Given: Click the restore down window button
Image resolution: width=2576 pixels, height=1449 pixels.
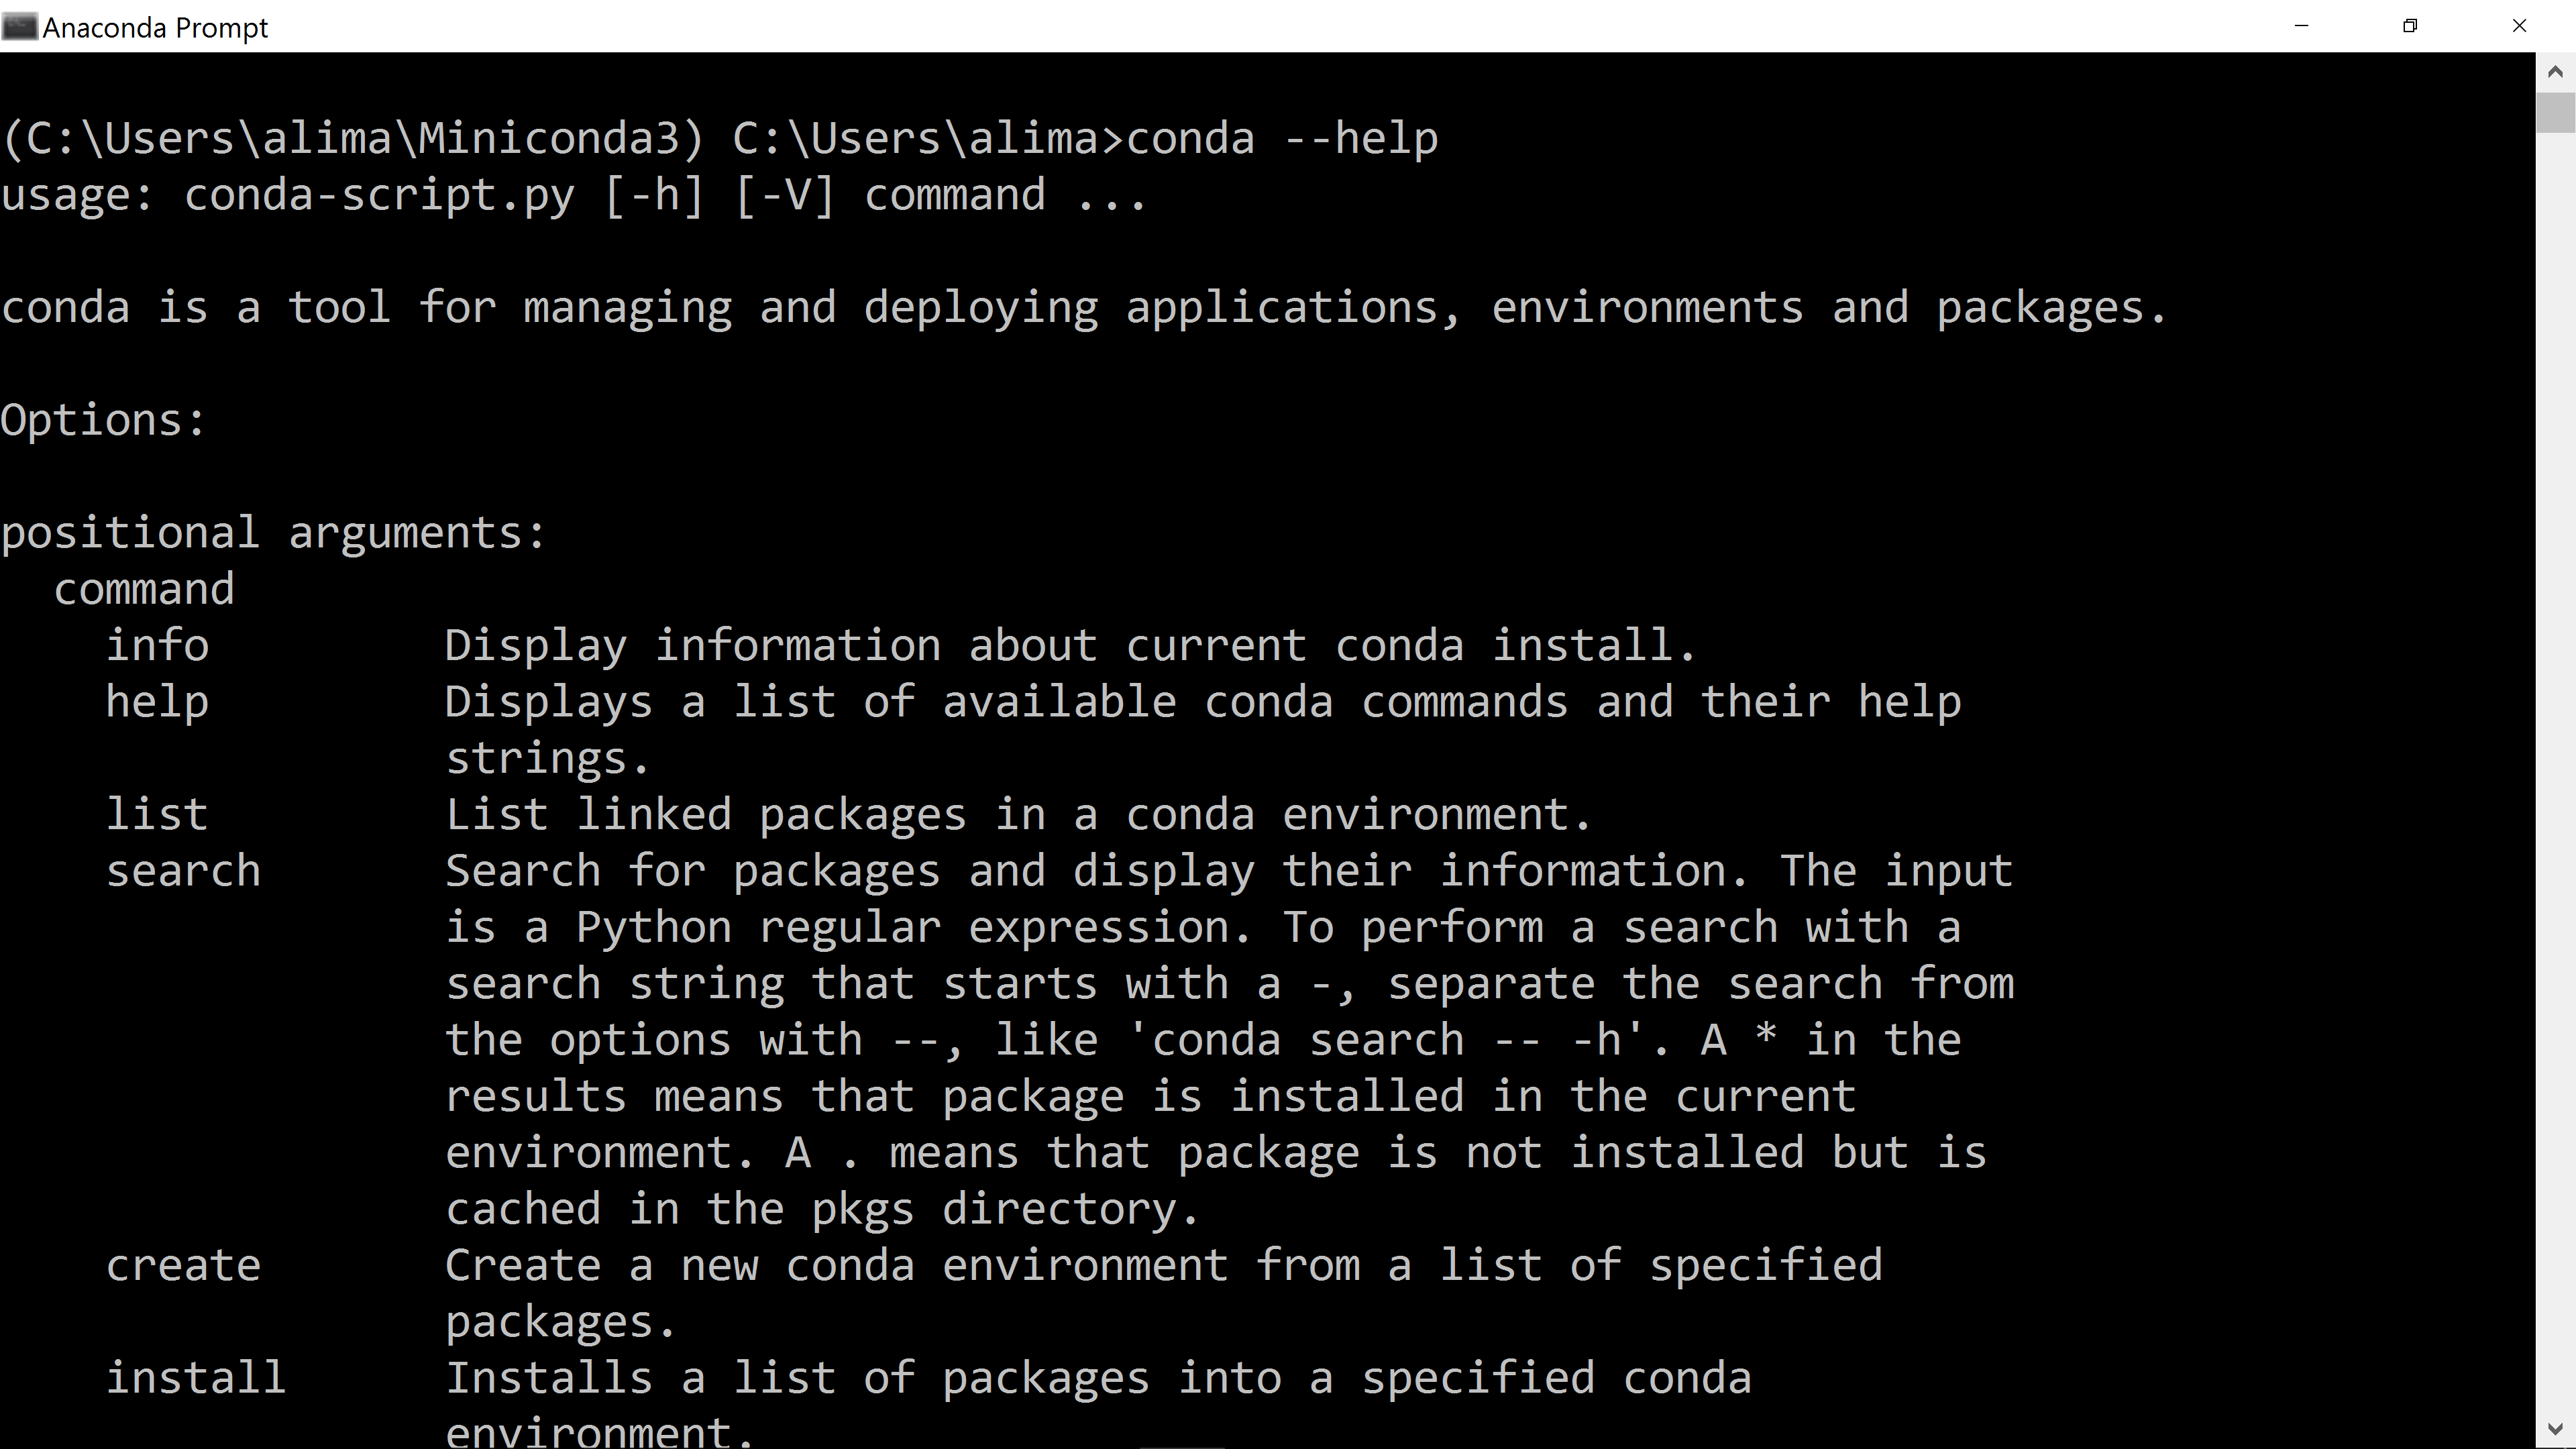Looking at the screenshot, I should (x=2410, y=26).
